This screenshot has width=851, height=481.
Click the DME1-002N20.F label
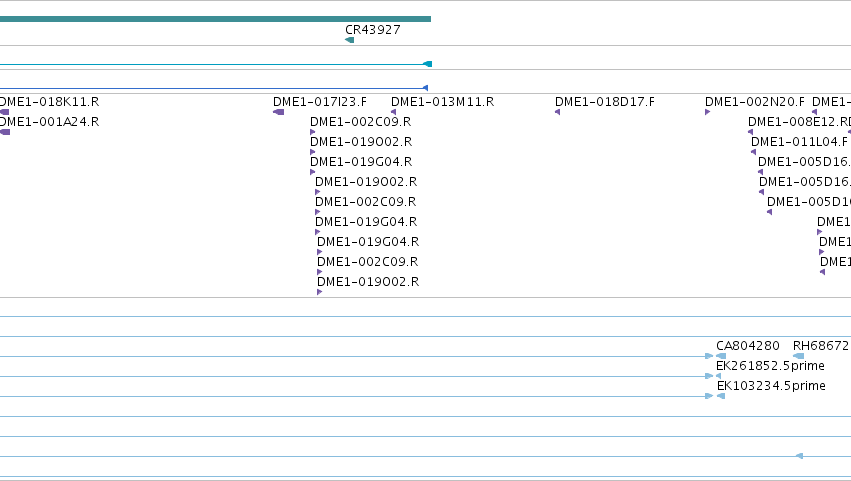click(x=755, y=102)
